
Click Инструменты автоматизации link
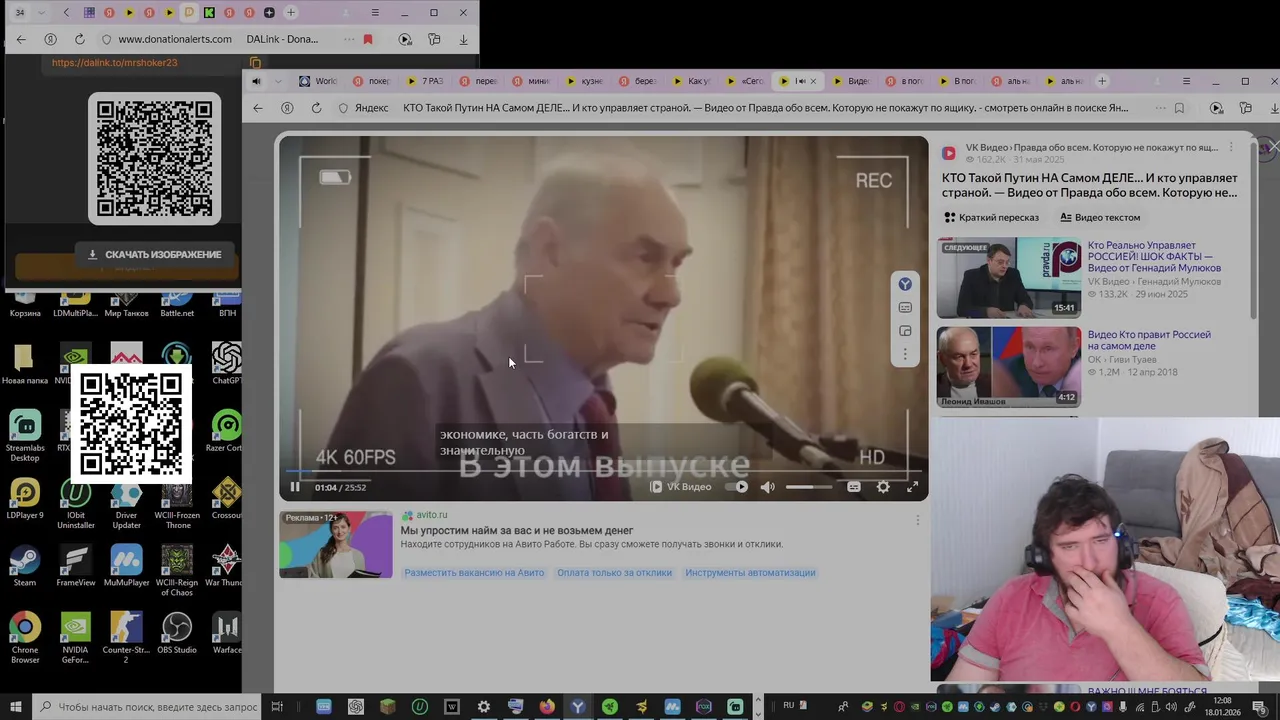[750, 573]
